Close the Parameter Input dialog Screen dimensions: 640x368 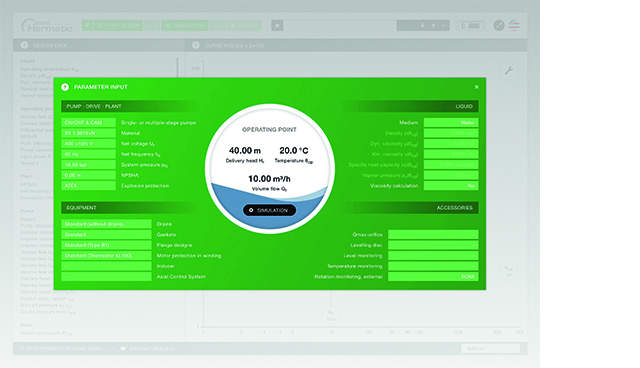click(476, 87)
